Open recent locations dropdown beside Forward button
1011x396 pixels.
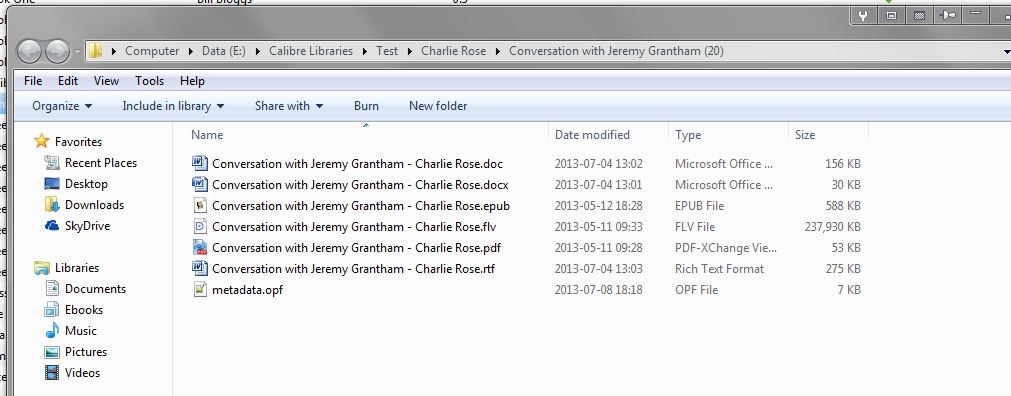coord(77,51)
